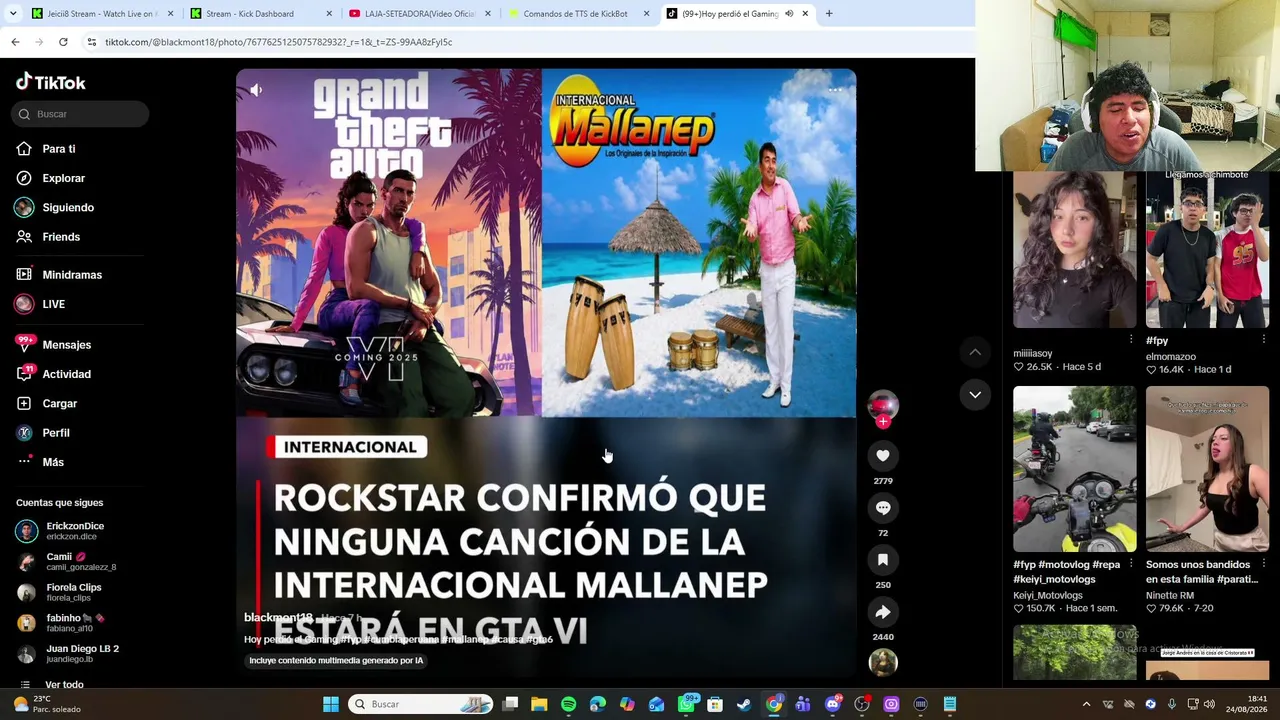Expand followed accounts with Ver todo

pos(64,685)
